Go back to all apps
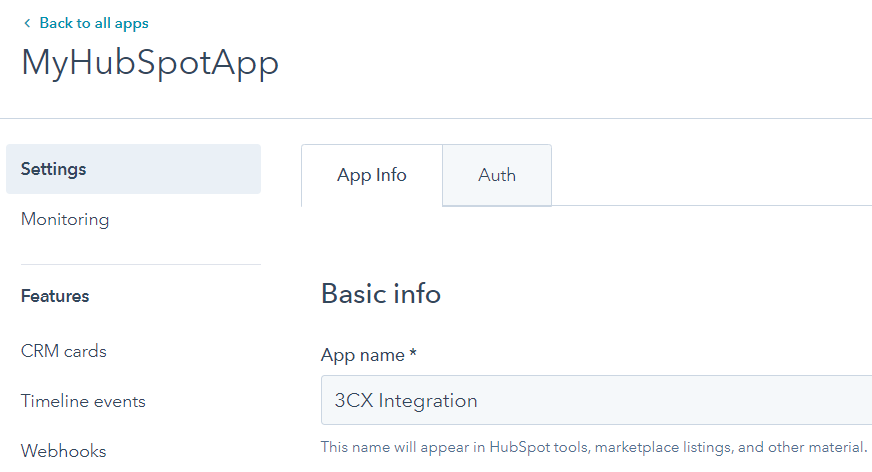872x472 pixels. [93, 23]
